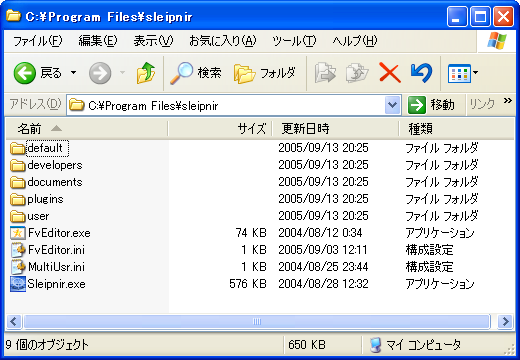Expand the links toolbar chevron
The image size is (520, 360).
click(x=507, y=100)
